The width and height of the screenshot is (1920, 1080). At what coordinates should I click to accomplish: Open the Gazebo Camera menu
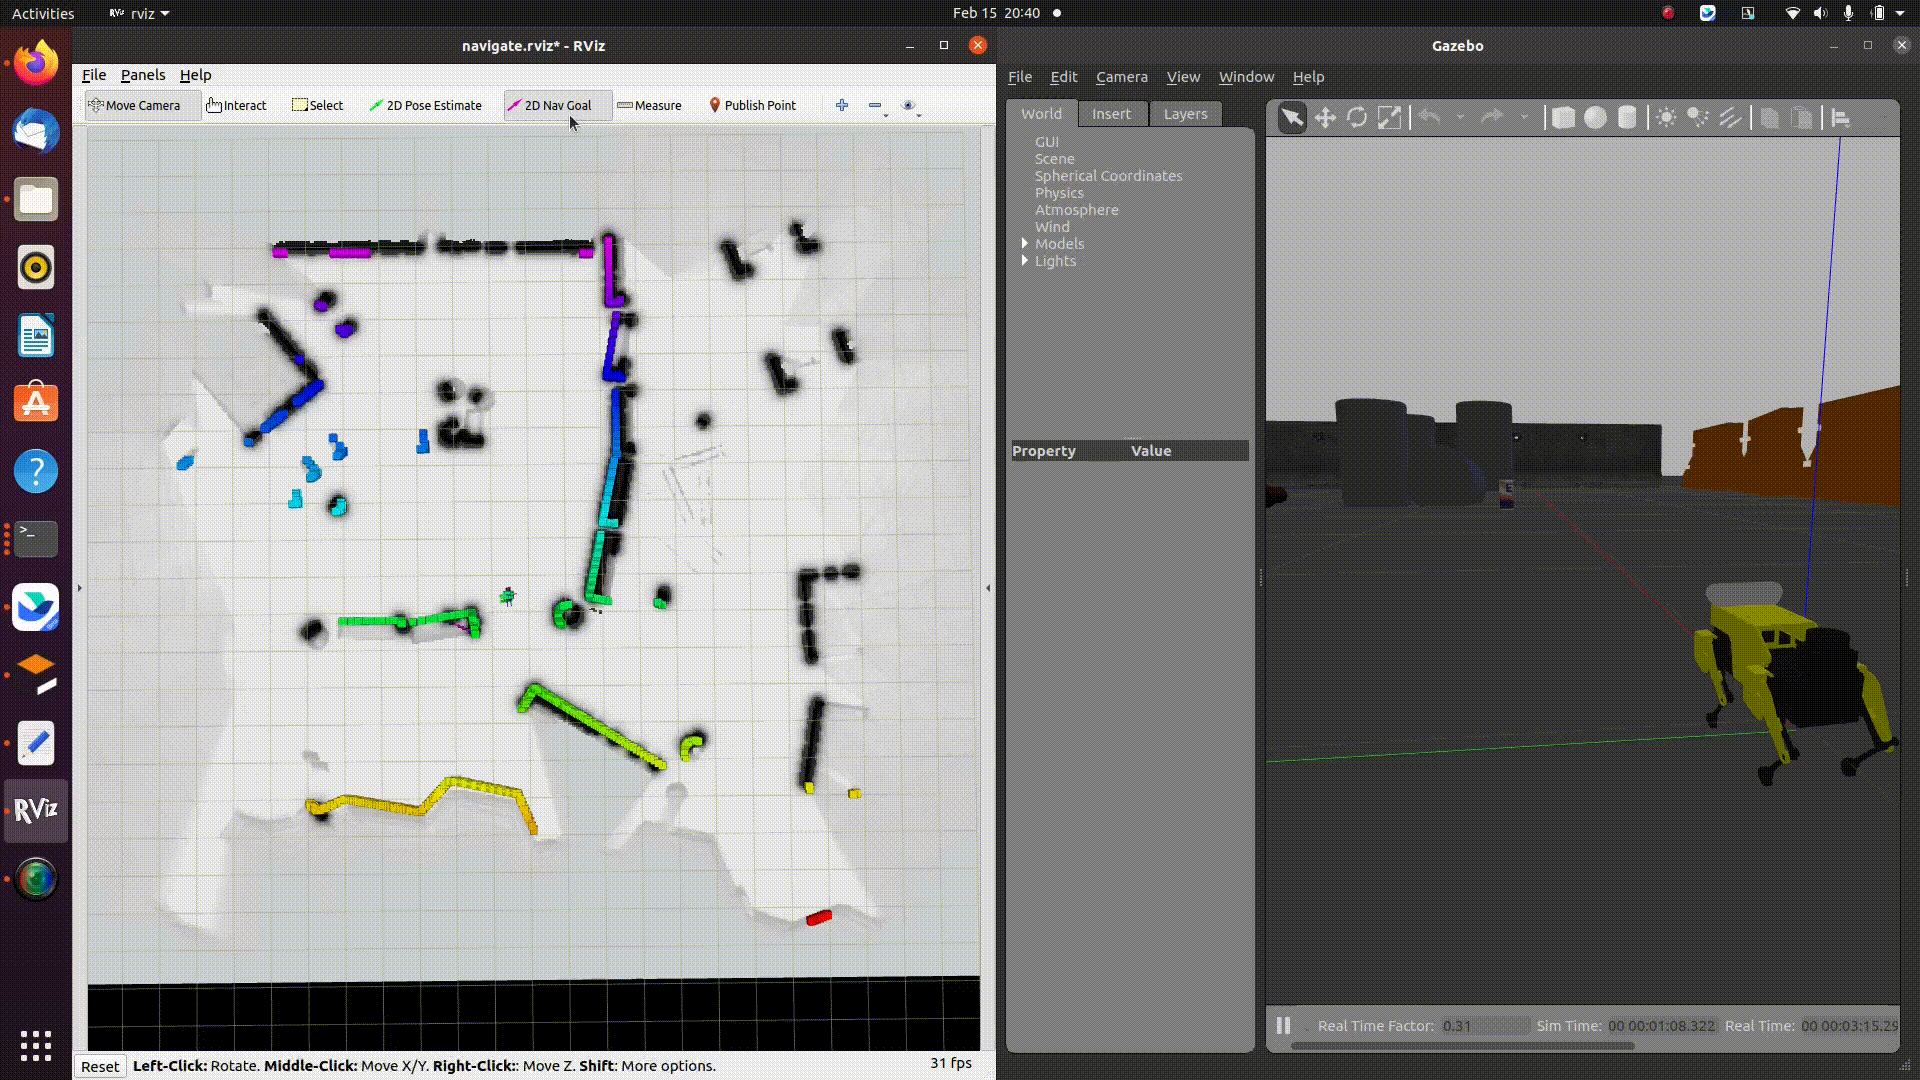click(x=1121, y=77)
